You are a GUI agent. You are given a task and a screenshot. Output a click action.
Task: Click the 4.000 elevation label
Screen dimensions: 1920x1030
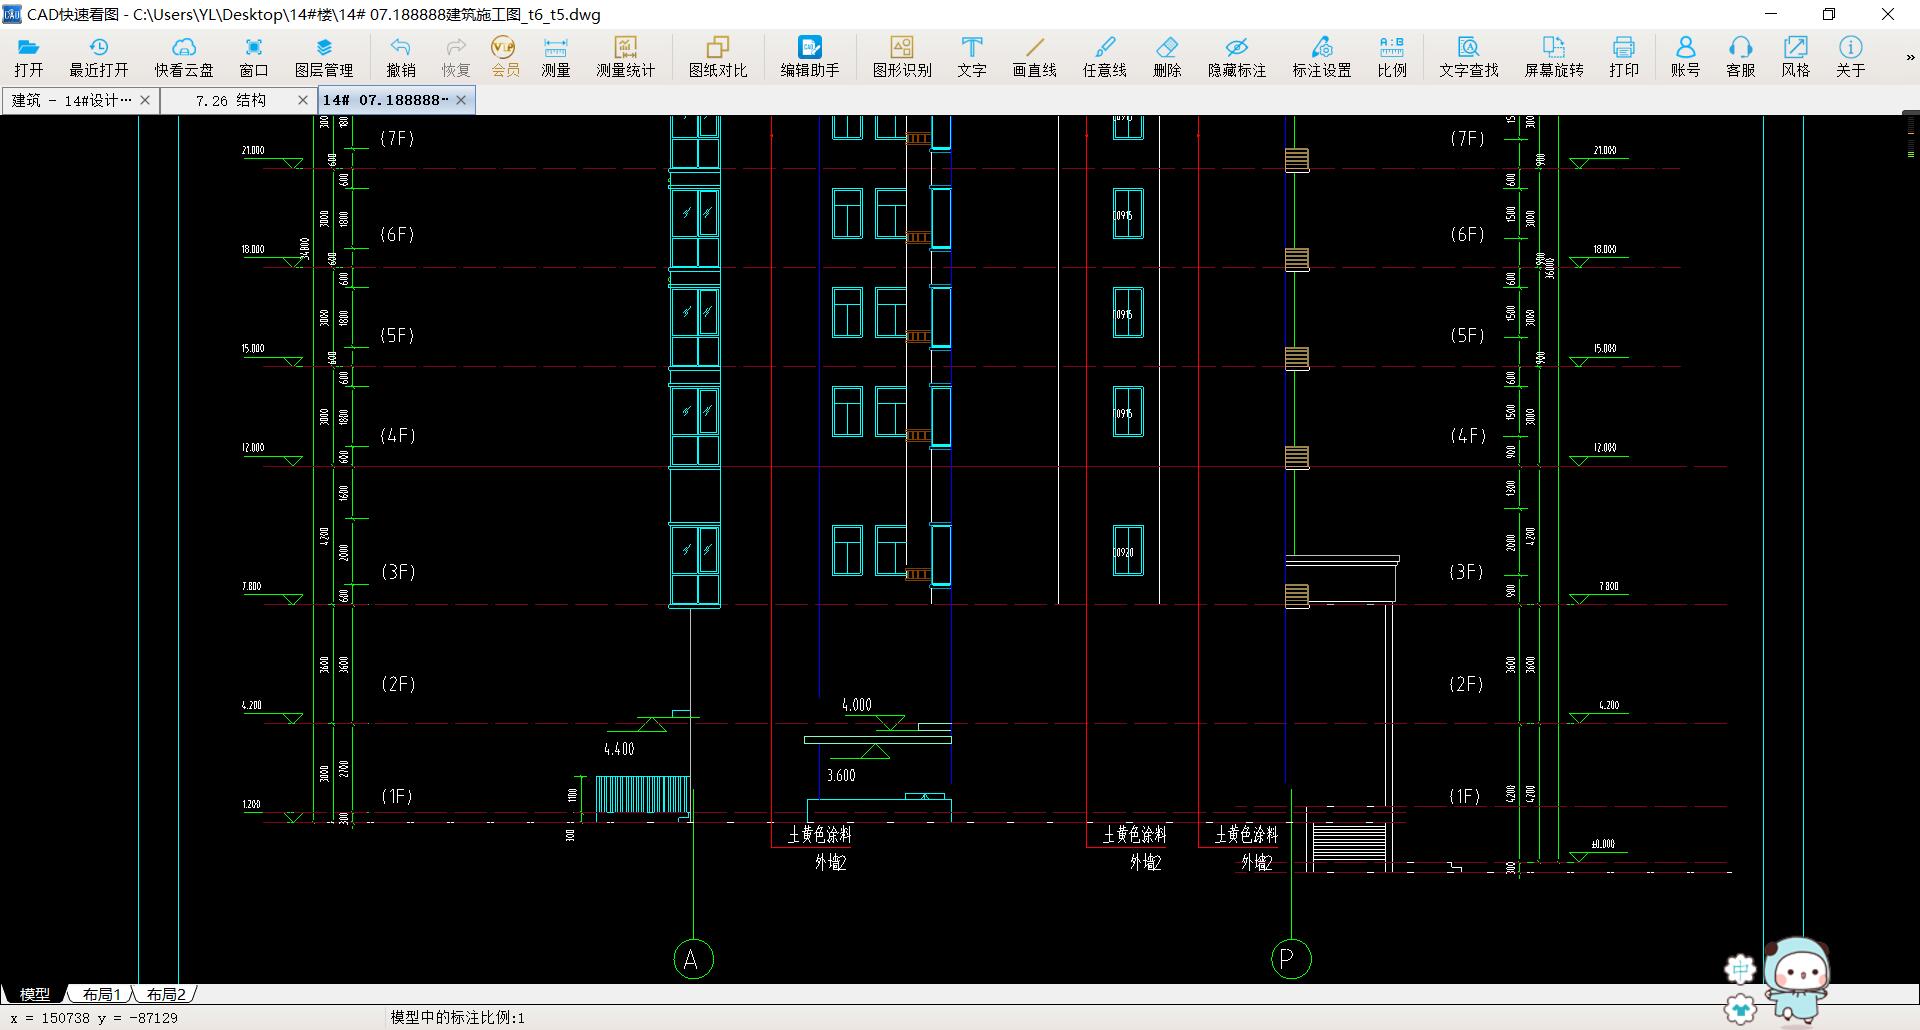click(x=857, y=705)
